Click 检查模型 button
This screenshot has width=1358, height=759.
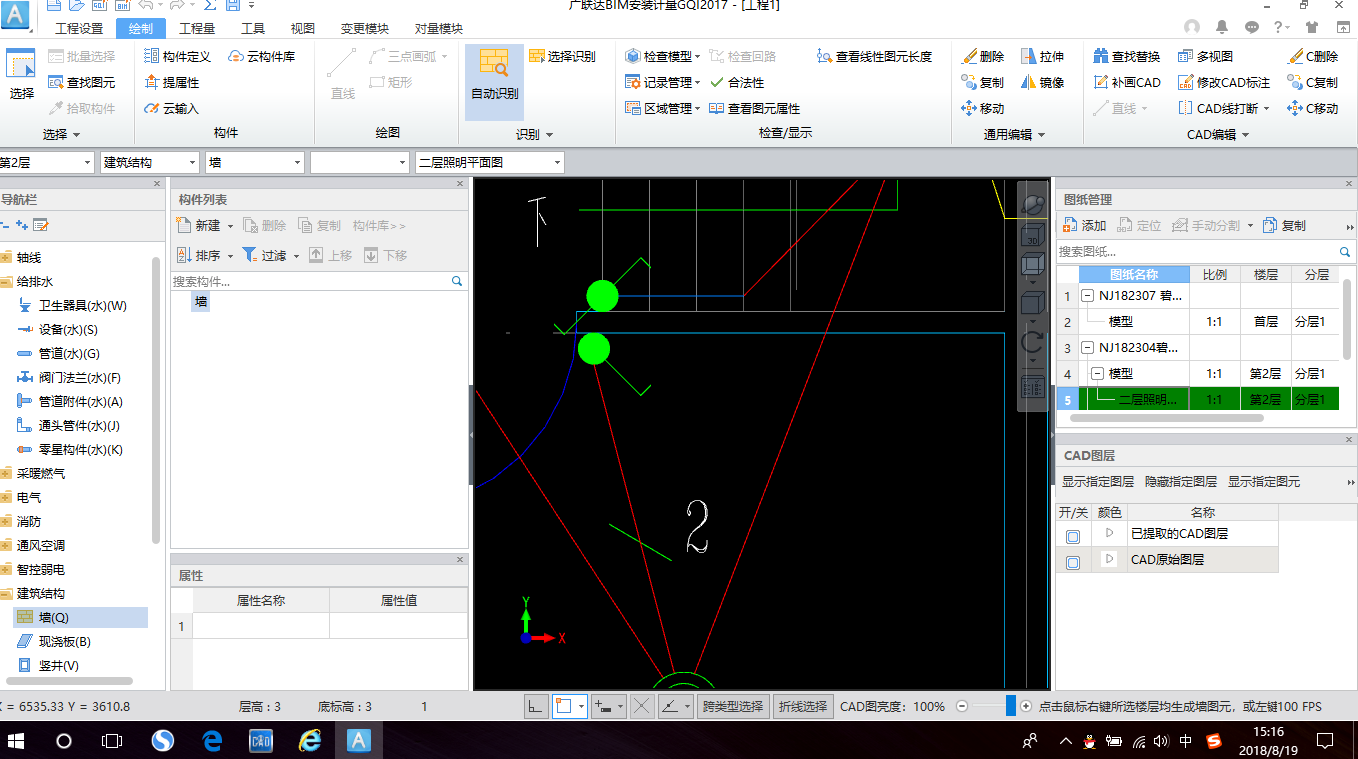pos(658,56)
